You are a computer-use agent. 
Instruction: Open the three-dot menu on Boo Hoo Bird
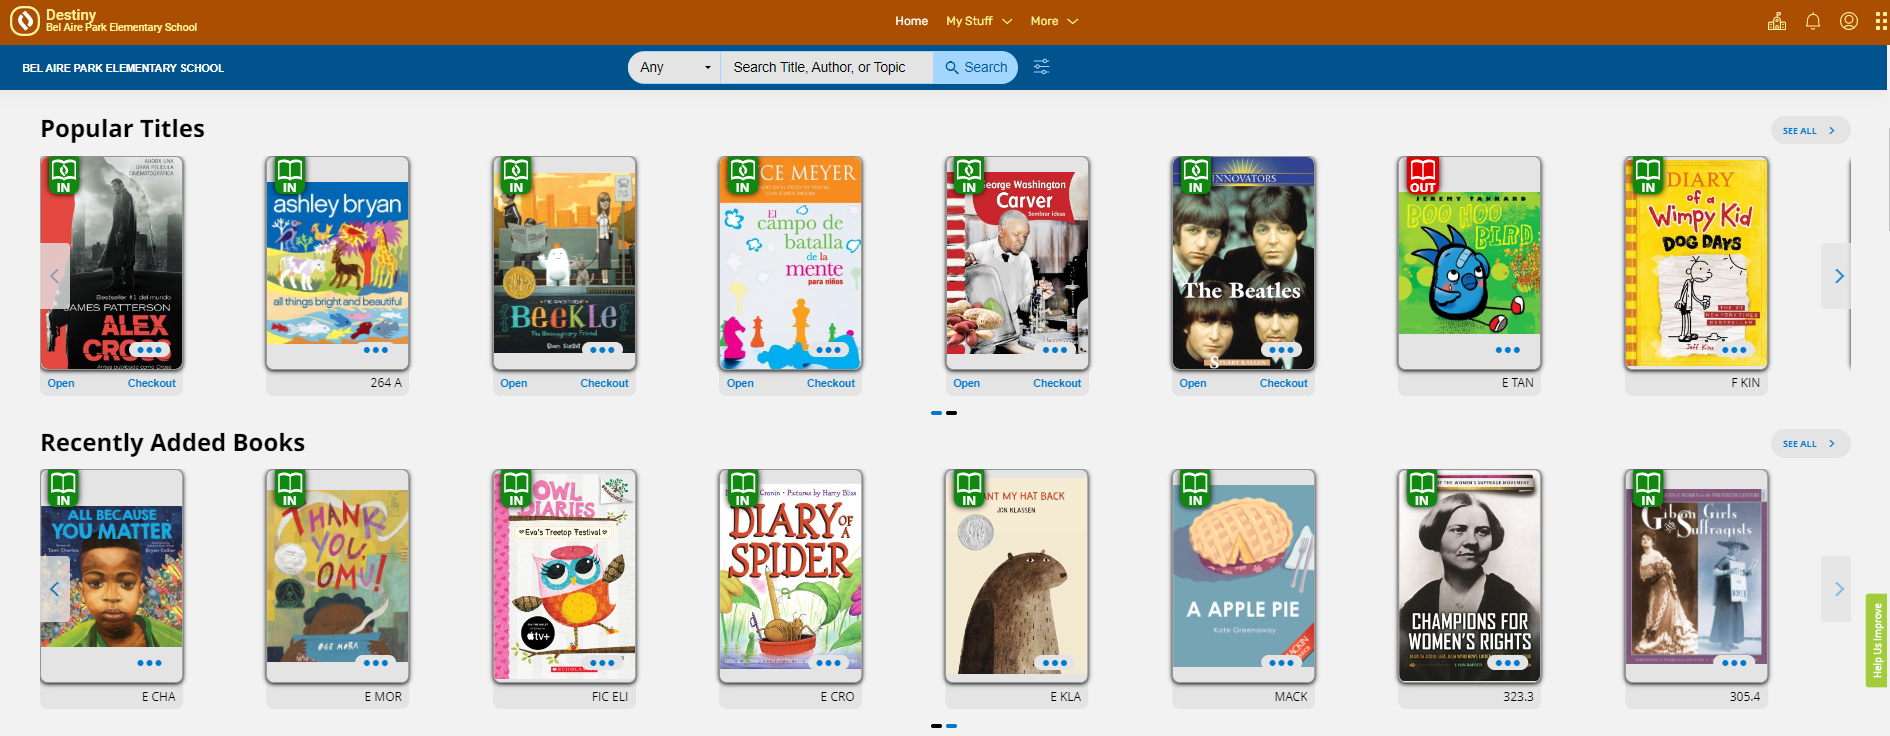tap(1508, 350)
